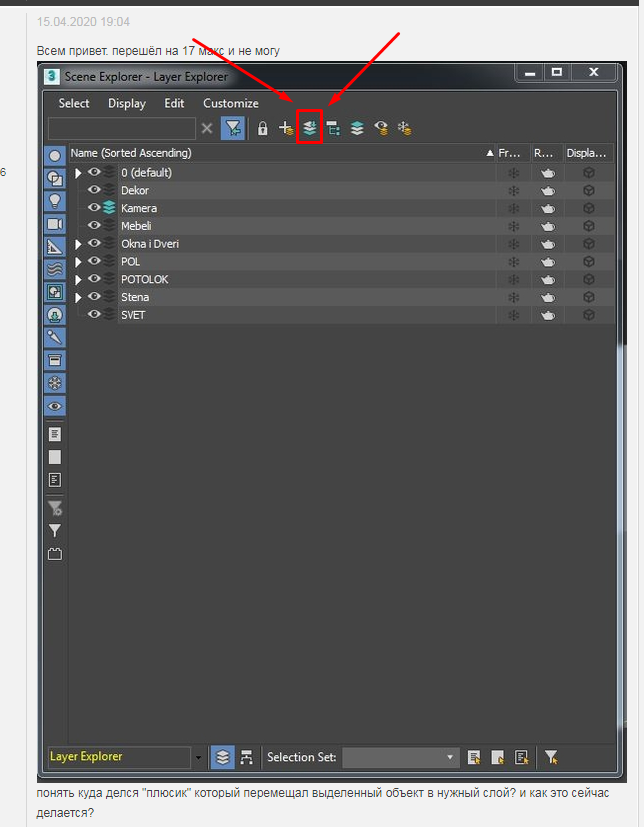Open the Layer Explorer dropdown arrow
This screenshot has width=644, height=827.
click(198, 758)
